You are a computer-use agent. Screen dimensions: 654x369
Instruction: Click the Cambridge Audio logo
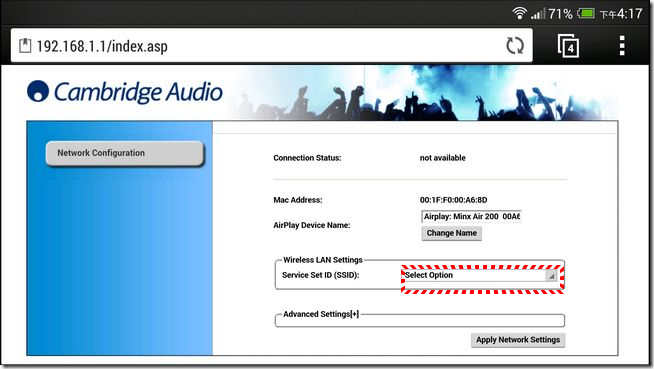(x=125, y=92)
